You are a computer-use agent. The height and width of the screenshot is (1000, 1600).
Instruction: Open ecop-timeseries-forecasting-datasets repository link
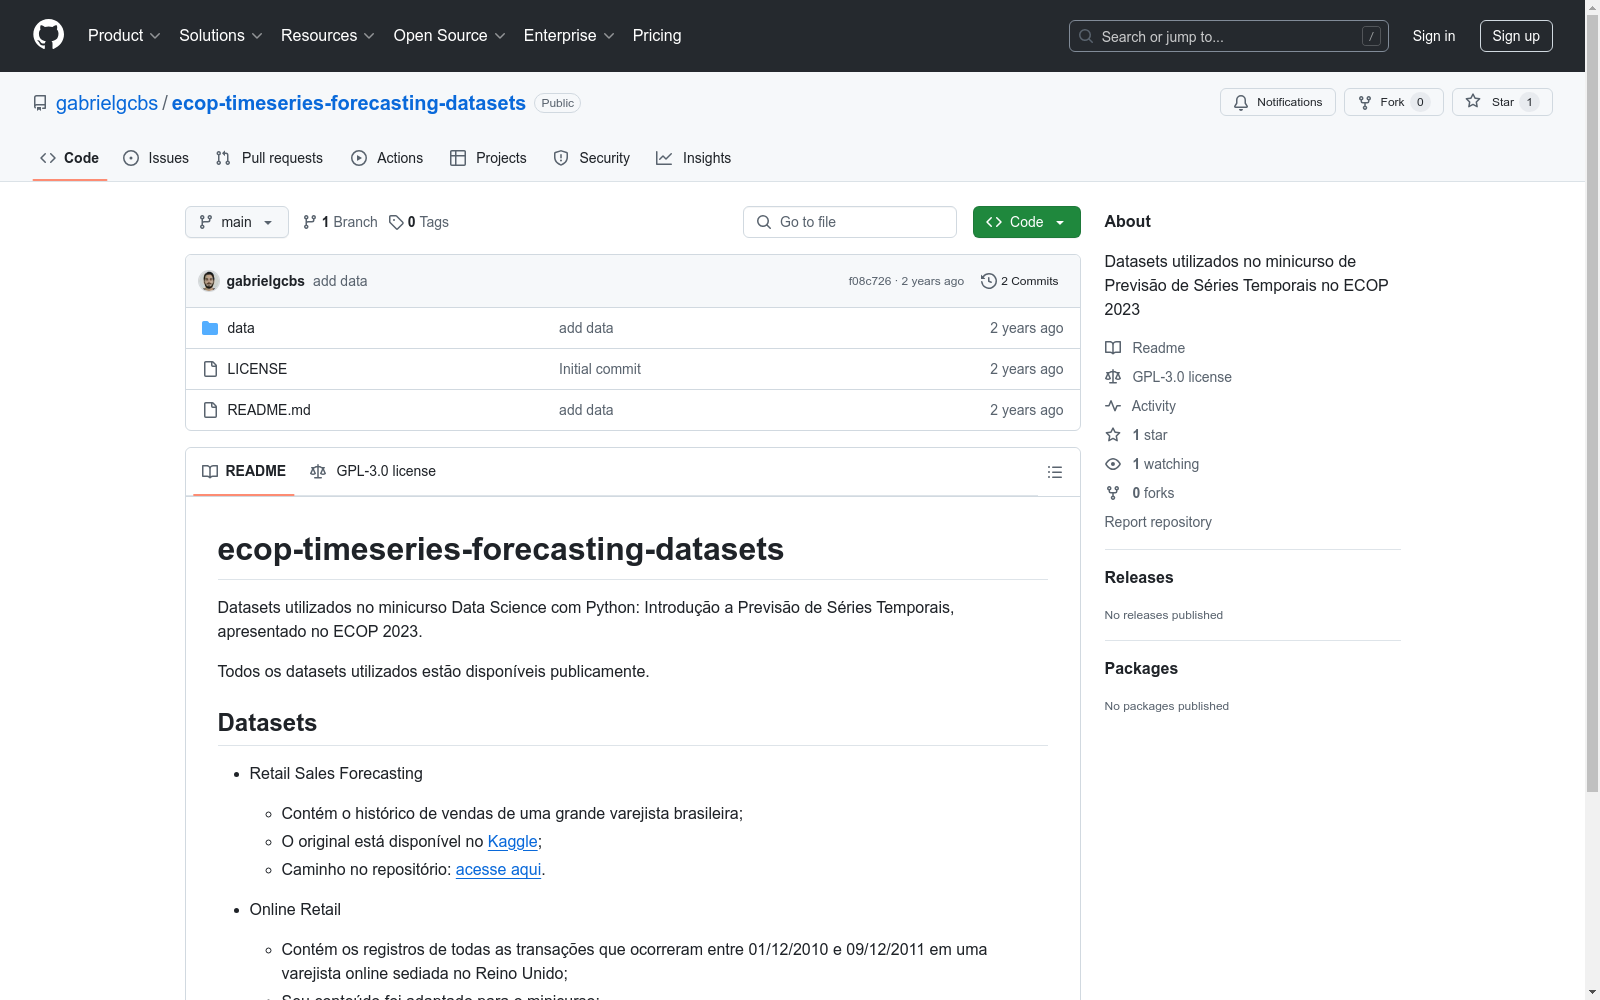(349, 103)
